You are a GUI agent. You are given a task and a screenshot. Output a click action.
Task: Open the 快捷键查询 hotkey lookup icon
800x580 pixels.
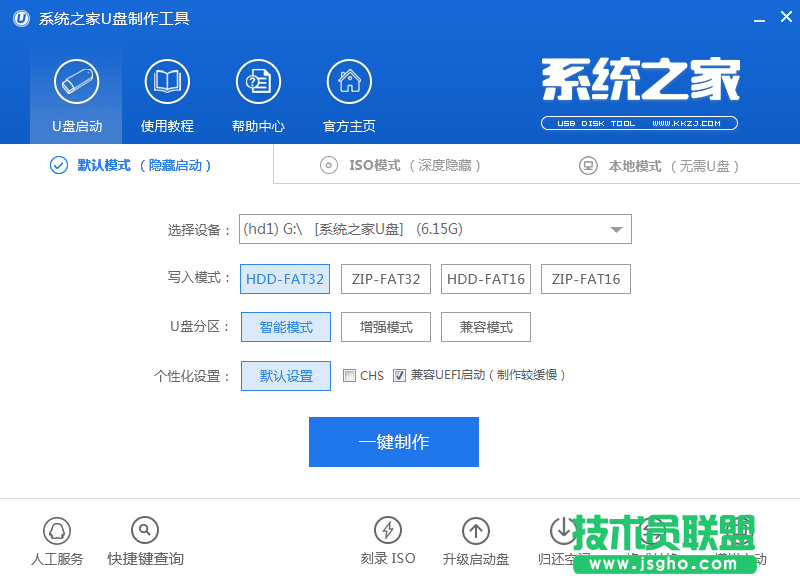tap(144, 540)
